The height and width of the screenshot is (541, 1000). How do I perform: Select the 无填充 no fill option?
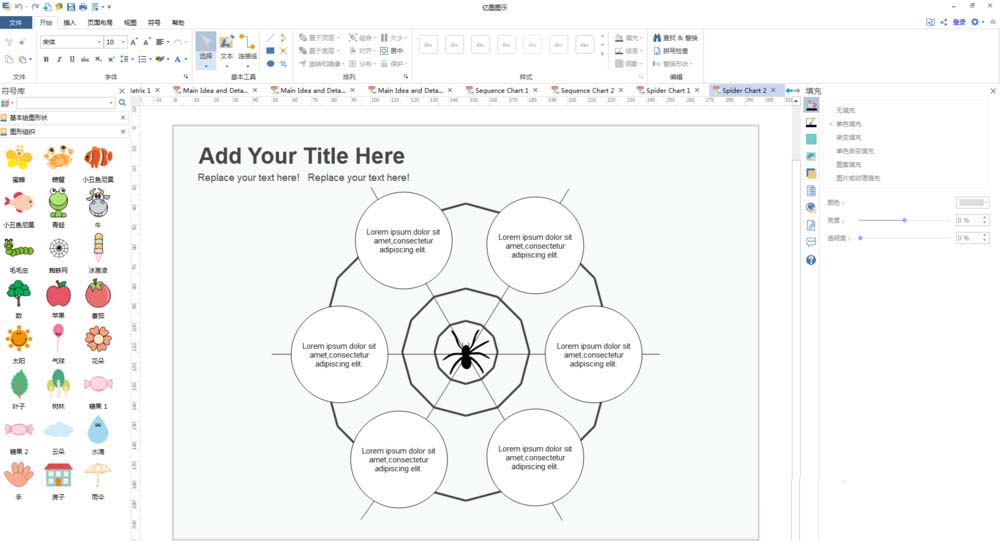coord(845,110)
